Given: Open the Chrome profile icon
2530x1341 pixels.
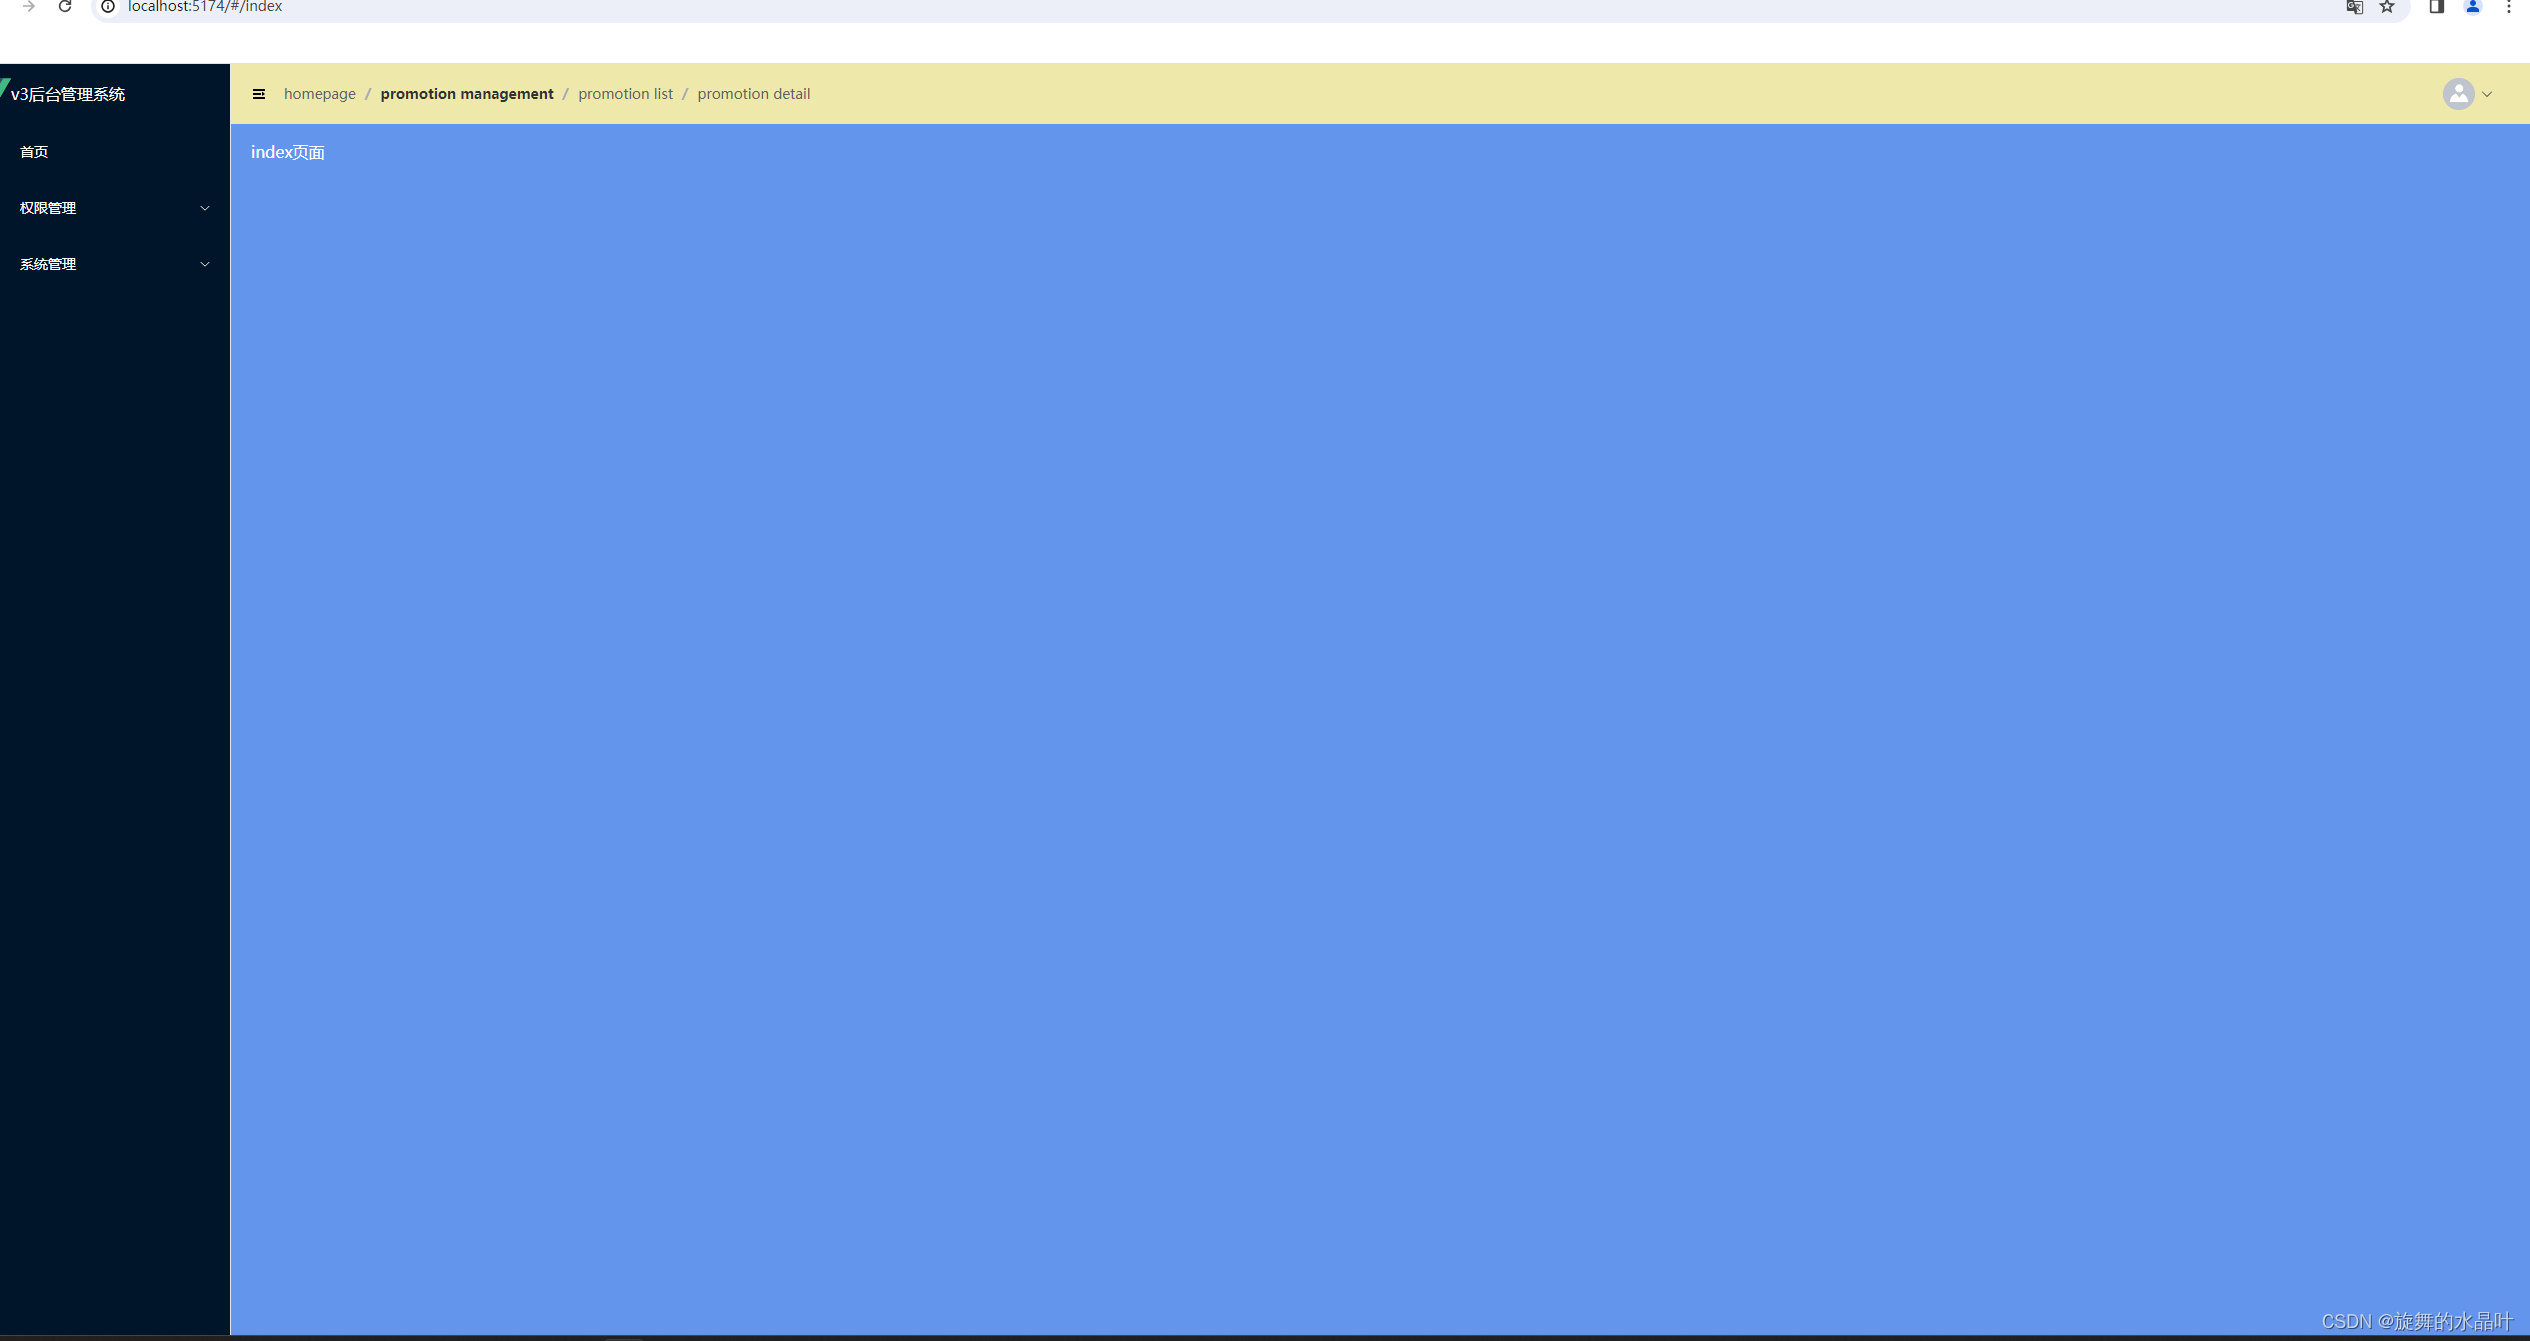Looking at the screenshot, I should tap(2473, 7).
